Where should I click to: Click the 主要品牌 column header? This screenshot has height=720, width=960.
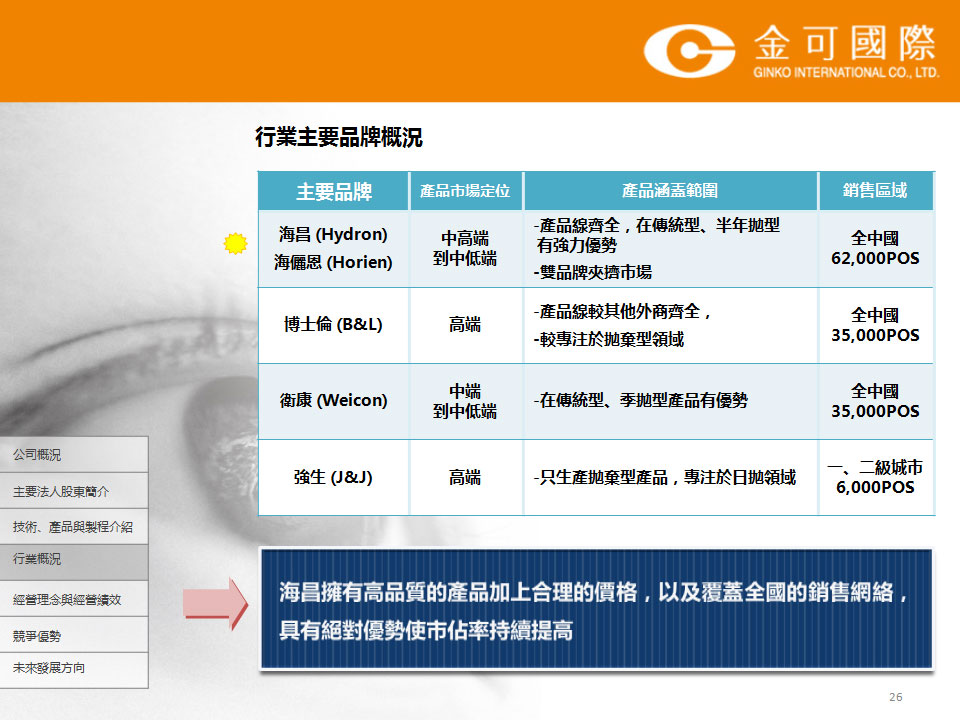334,192
